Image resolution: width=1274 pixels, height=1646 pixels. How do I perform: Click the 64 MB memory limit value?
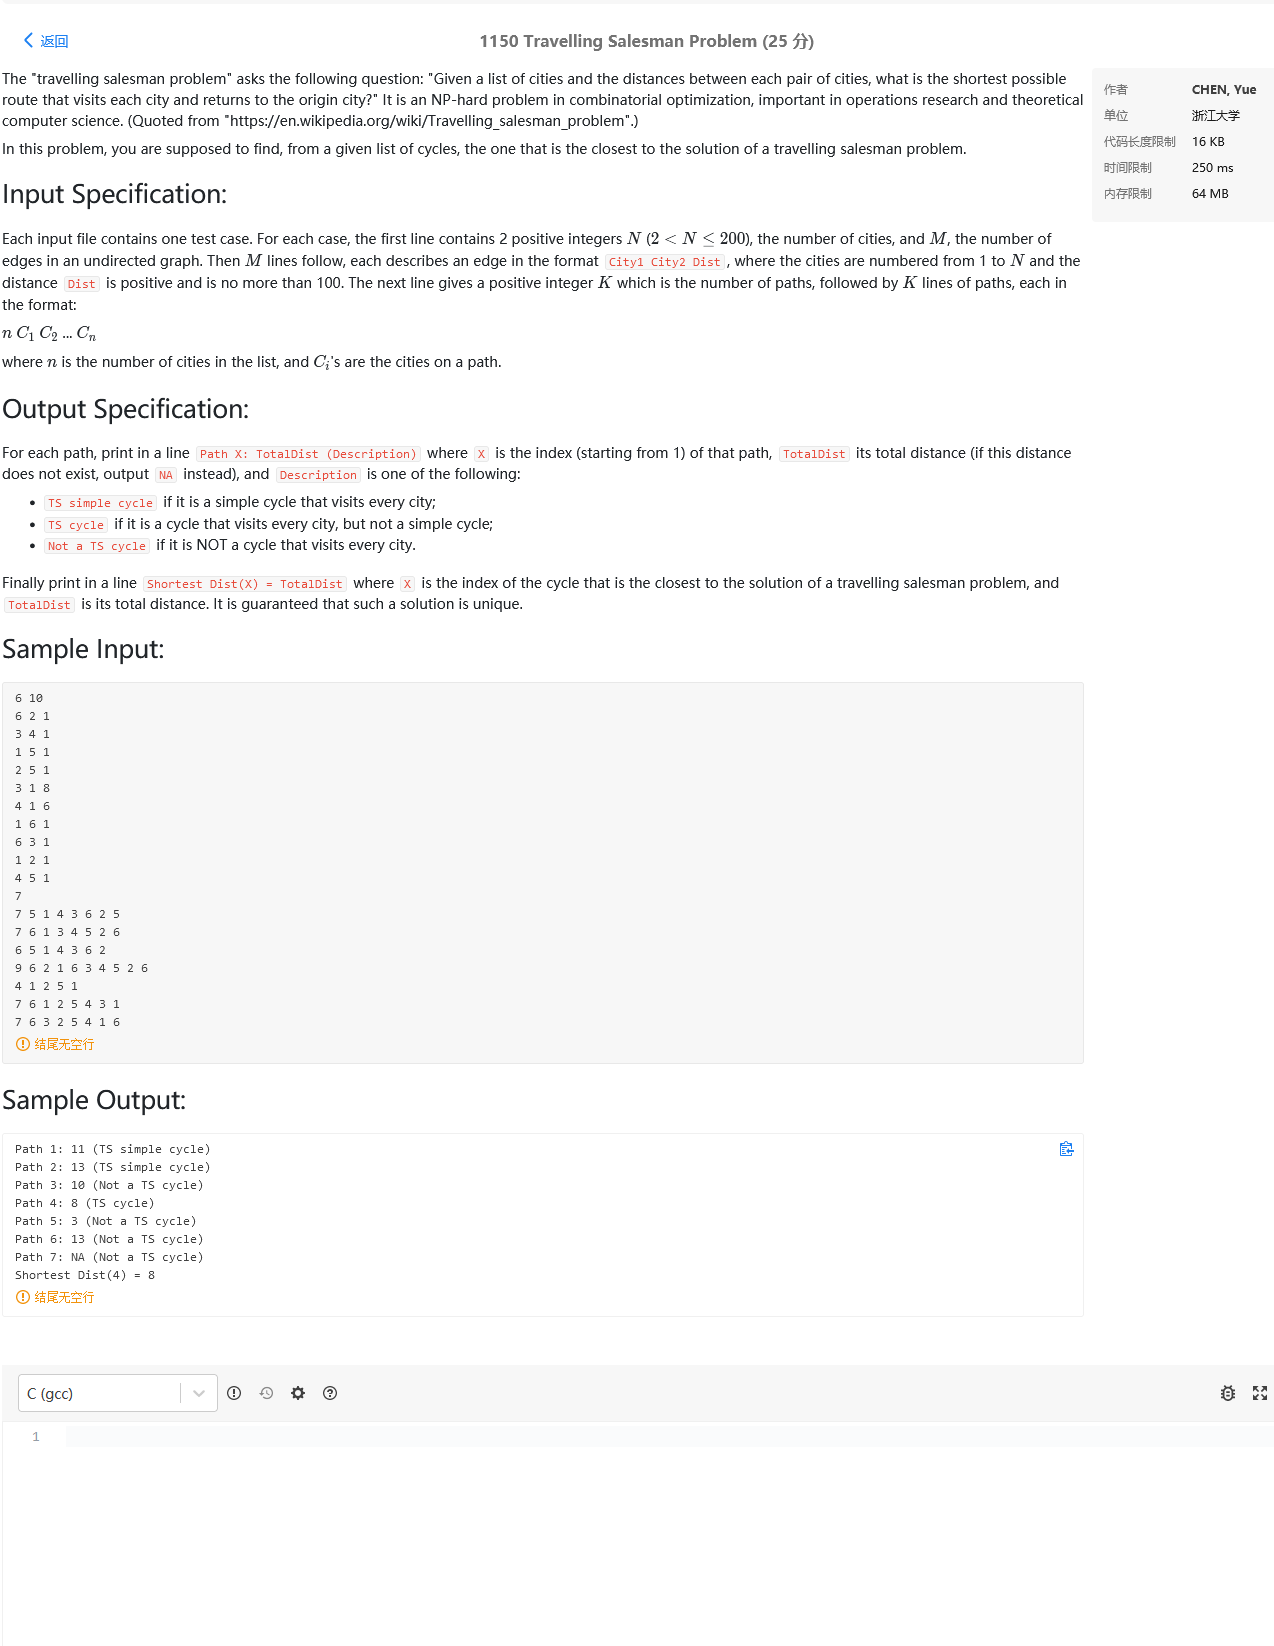[1210, 193]
